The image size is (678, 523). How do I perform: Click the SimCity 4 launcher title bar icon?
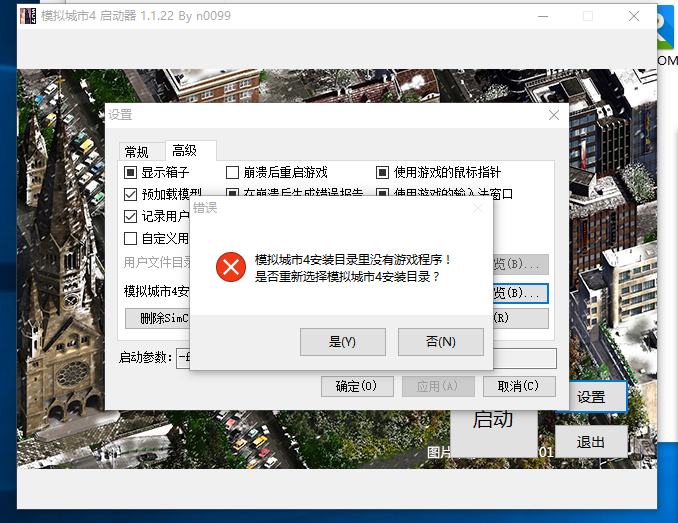click(29, 17)
